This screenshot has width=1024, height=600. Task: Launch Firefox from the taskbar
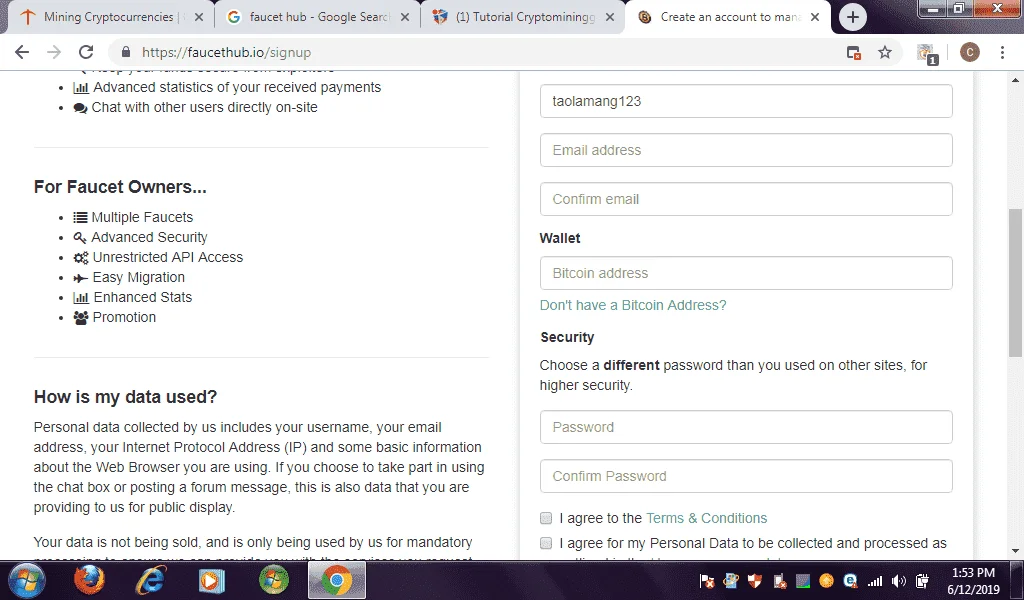(89, 580)
